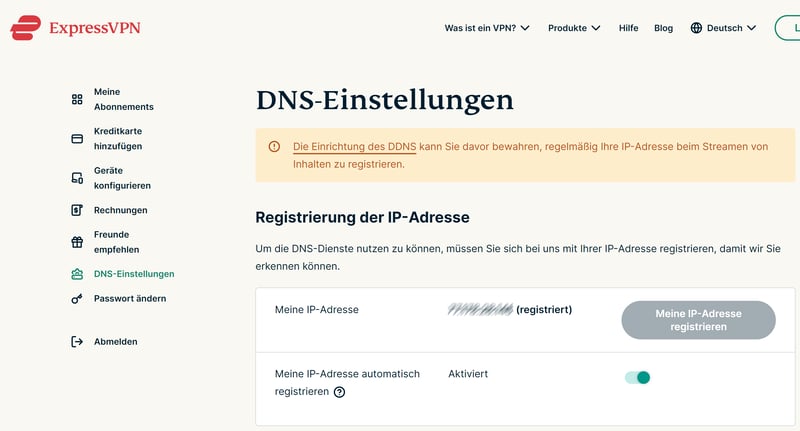Click the ExpressVPN logo
The image size is (800, 431).
coord(76,27)
